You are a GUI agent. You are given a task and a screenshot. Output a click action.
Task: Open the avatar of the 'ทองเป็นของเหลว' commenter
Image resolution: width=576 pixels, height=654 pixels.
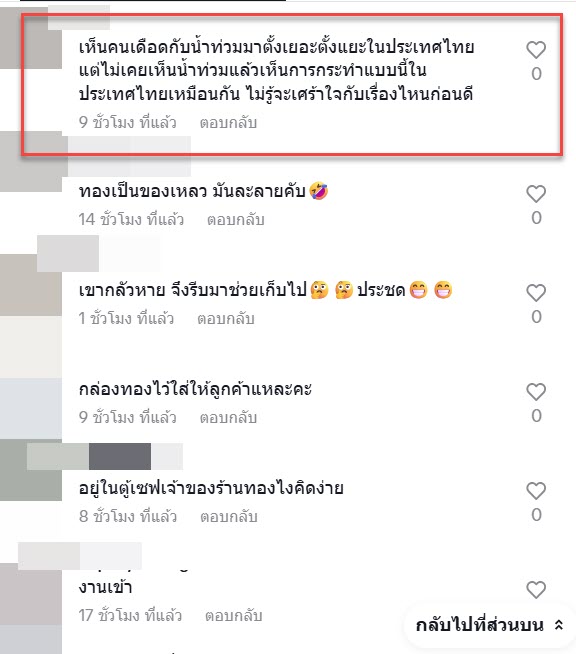tap(31, 161)
